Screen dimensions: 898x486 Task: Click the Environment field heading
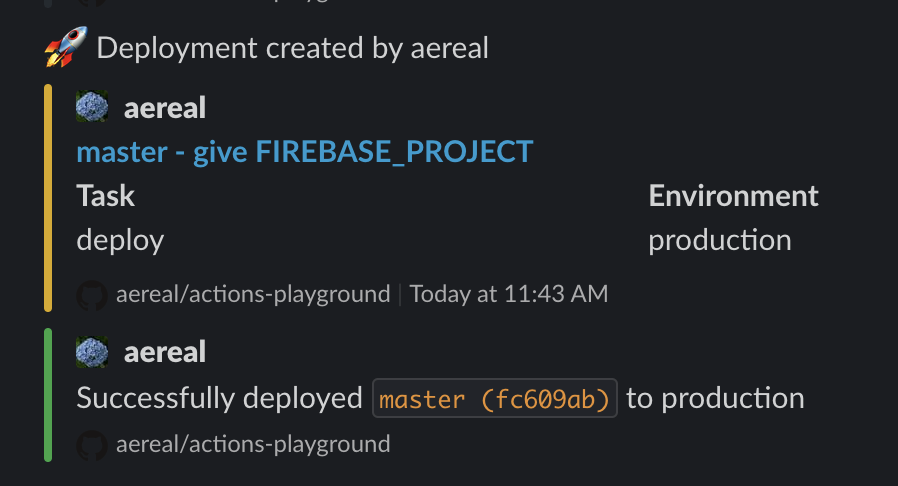coord(733,196)
